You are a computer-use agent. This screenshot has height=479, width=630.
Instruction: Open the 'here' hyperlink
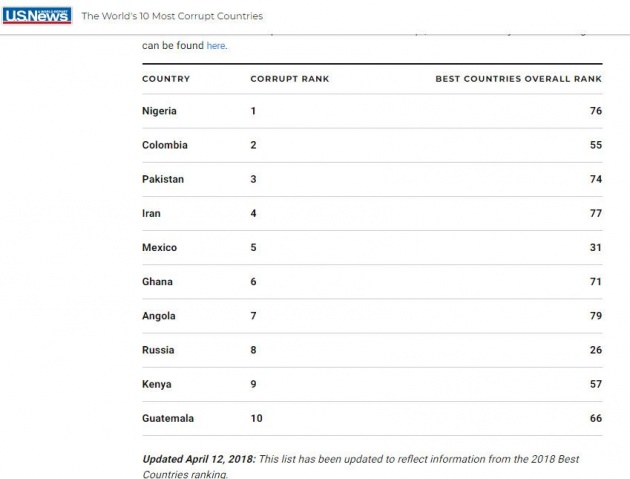tap(216, 46)
